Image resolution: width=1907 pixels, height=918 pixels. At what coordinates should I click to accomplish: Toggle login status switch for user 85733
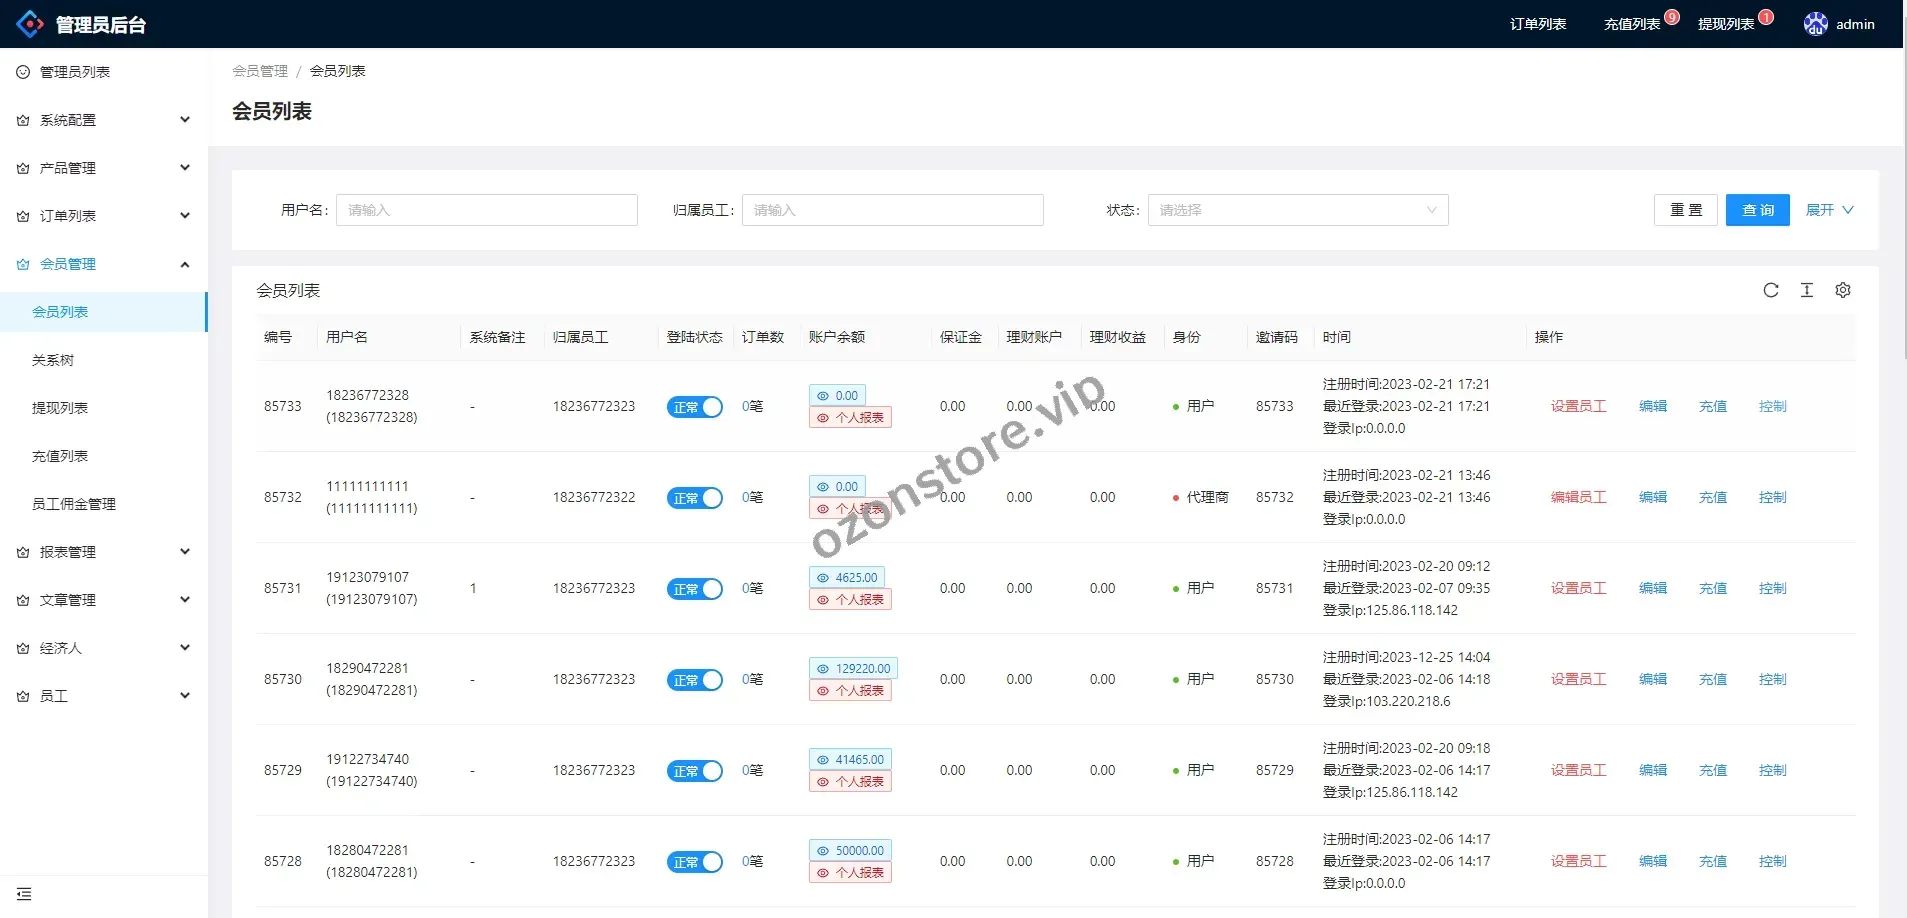pyautogui.click(x=694, y=407)
